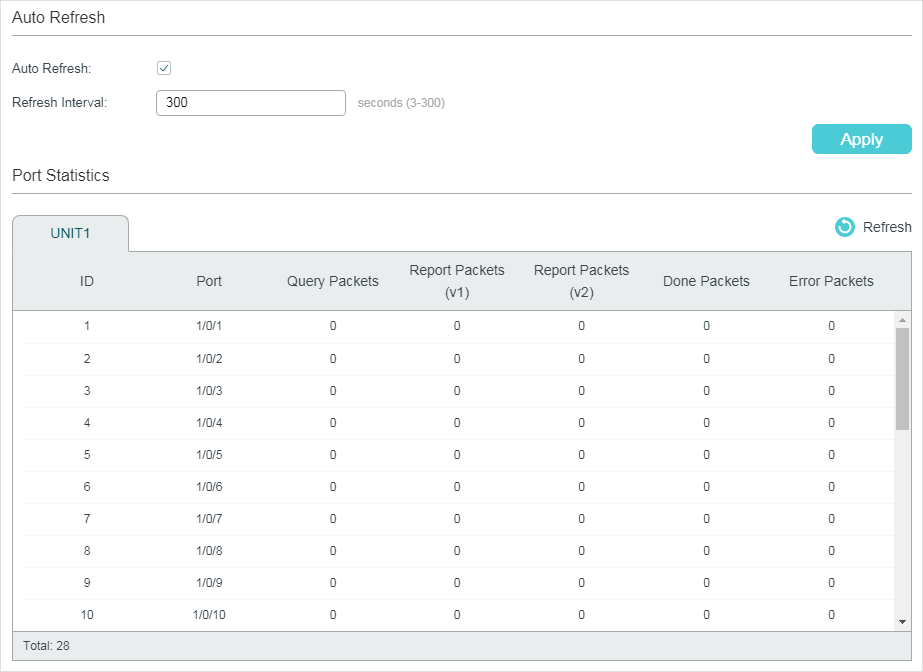Click the Error Packets column header
This screenshot has width=923, height=672.
pos(831,281)
